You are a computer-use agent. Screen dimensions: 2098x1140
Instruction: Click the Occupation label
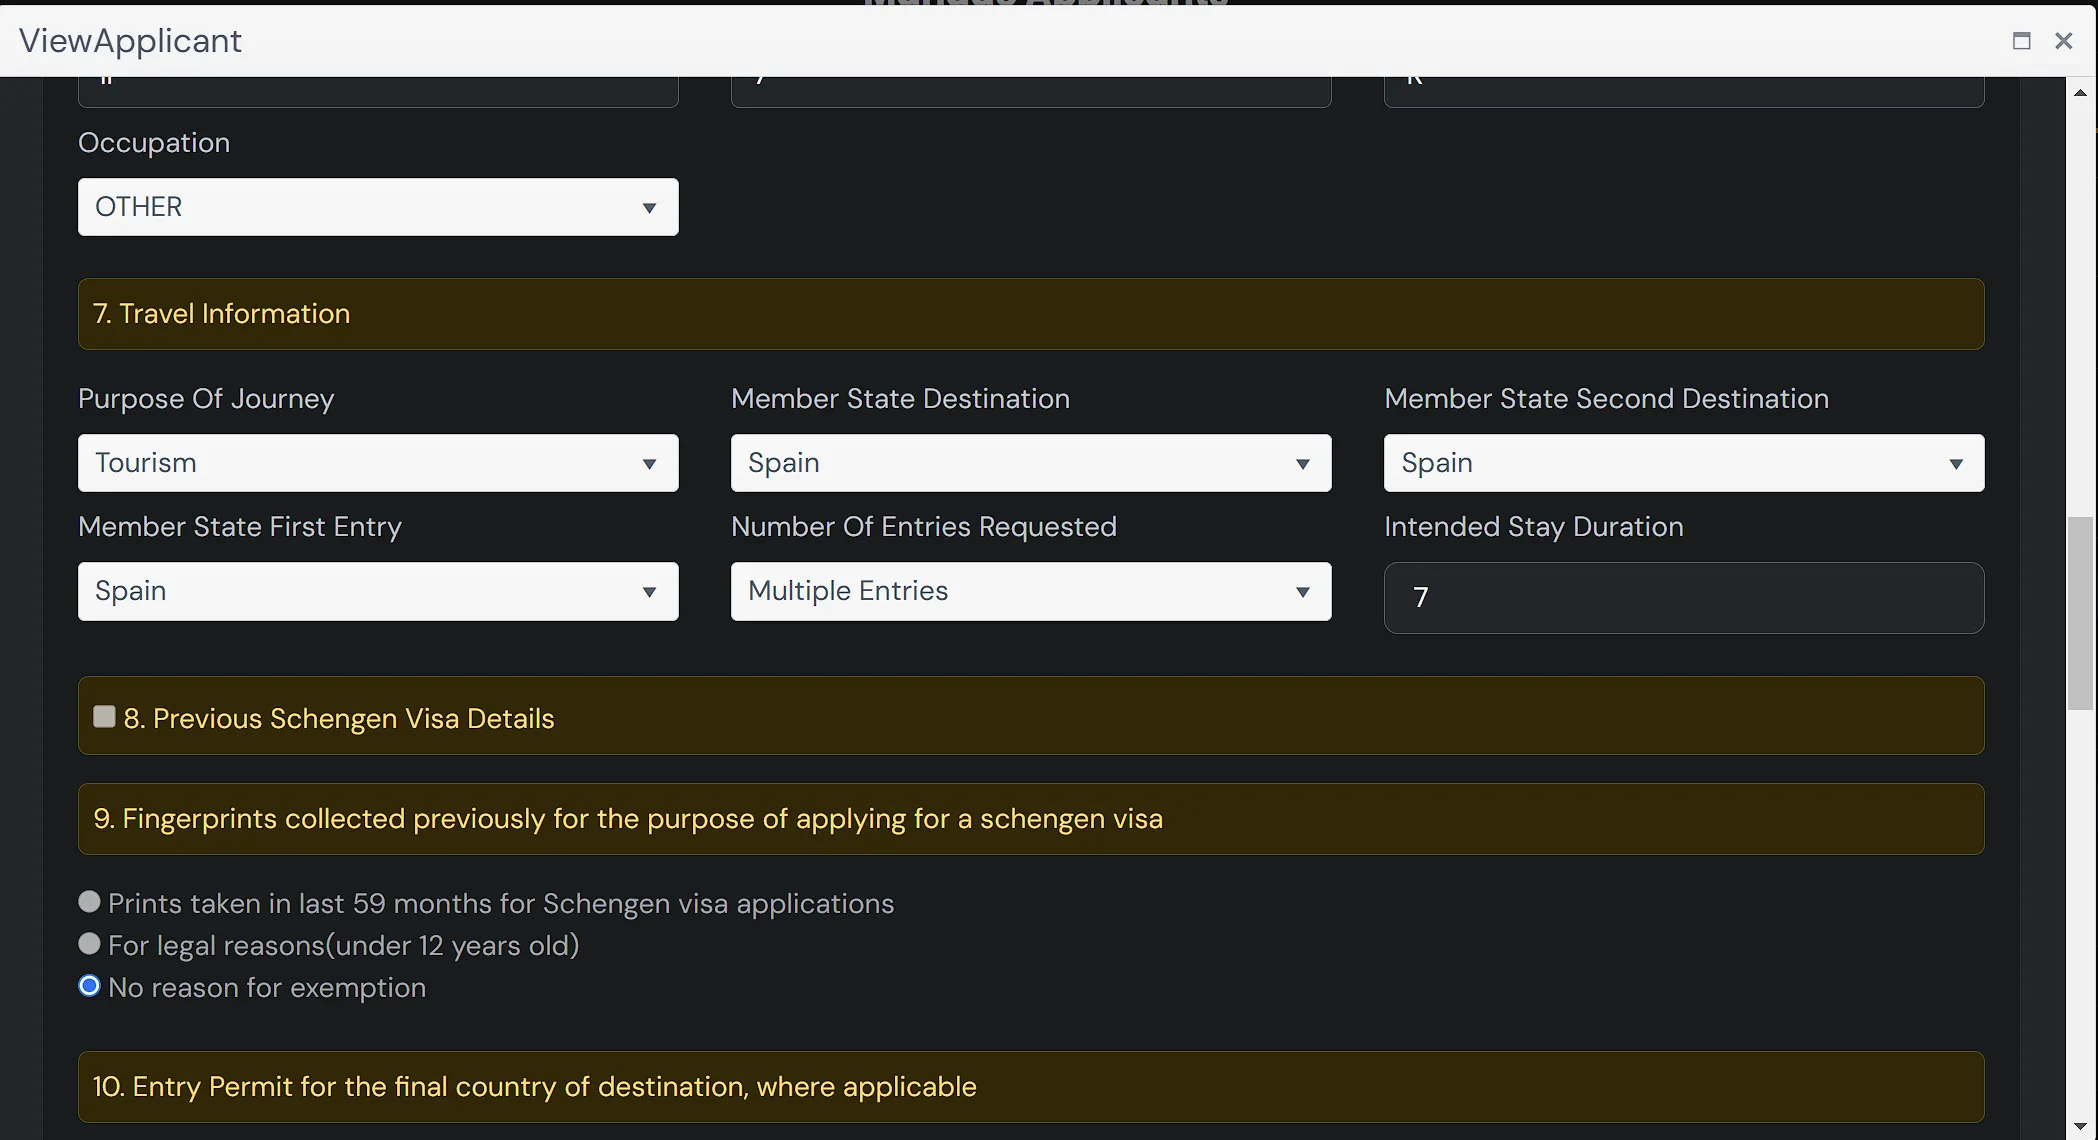154,143
